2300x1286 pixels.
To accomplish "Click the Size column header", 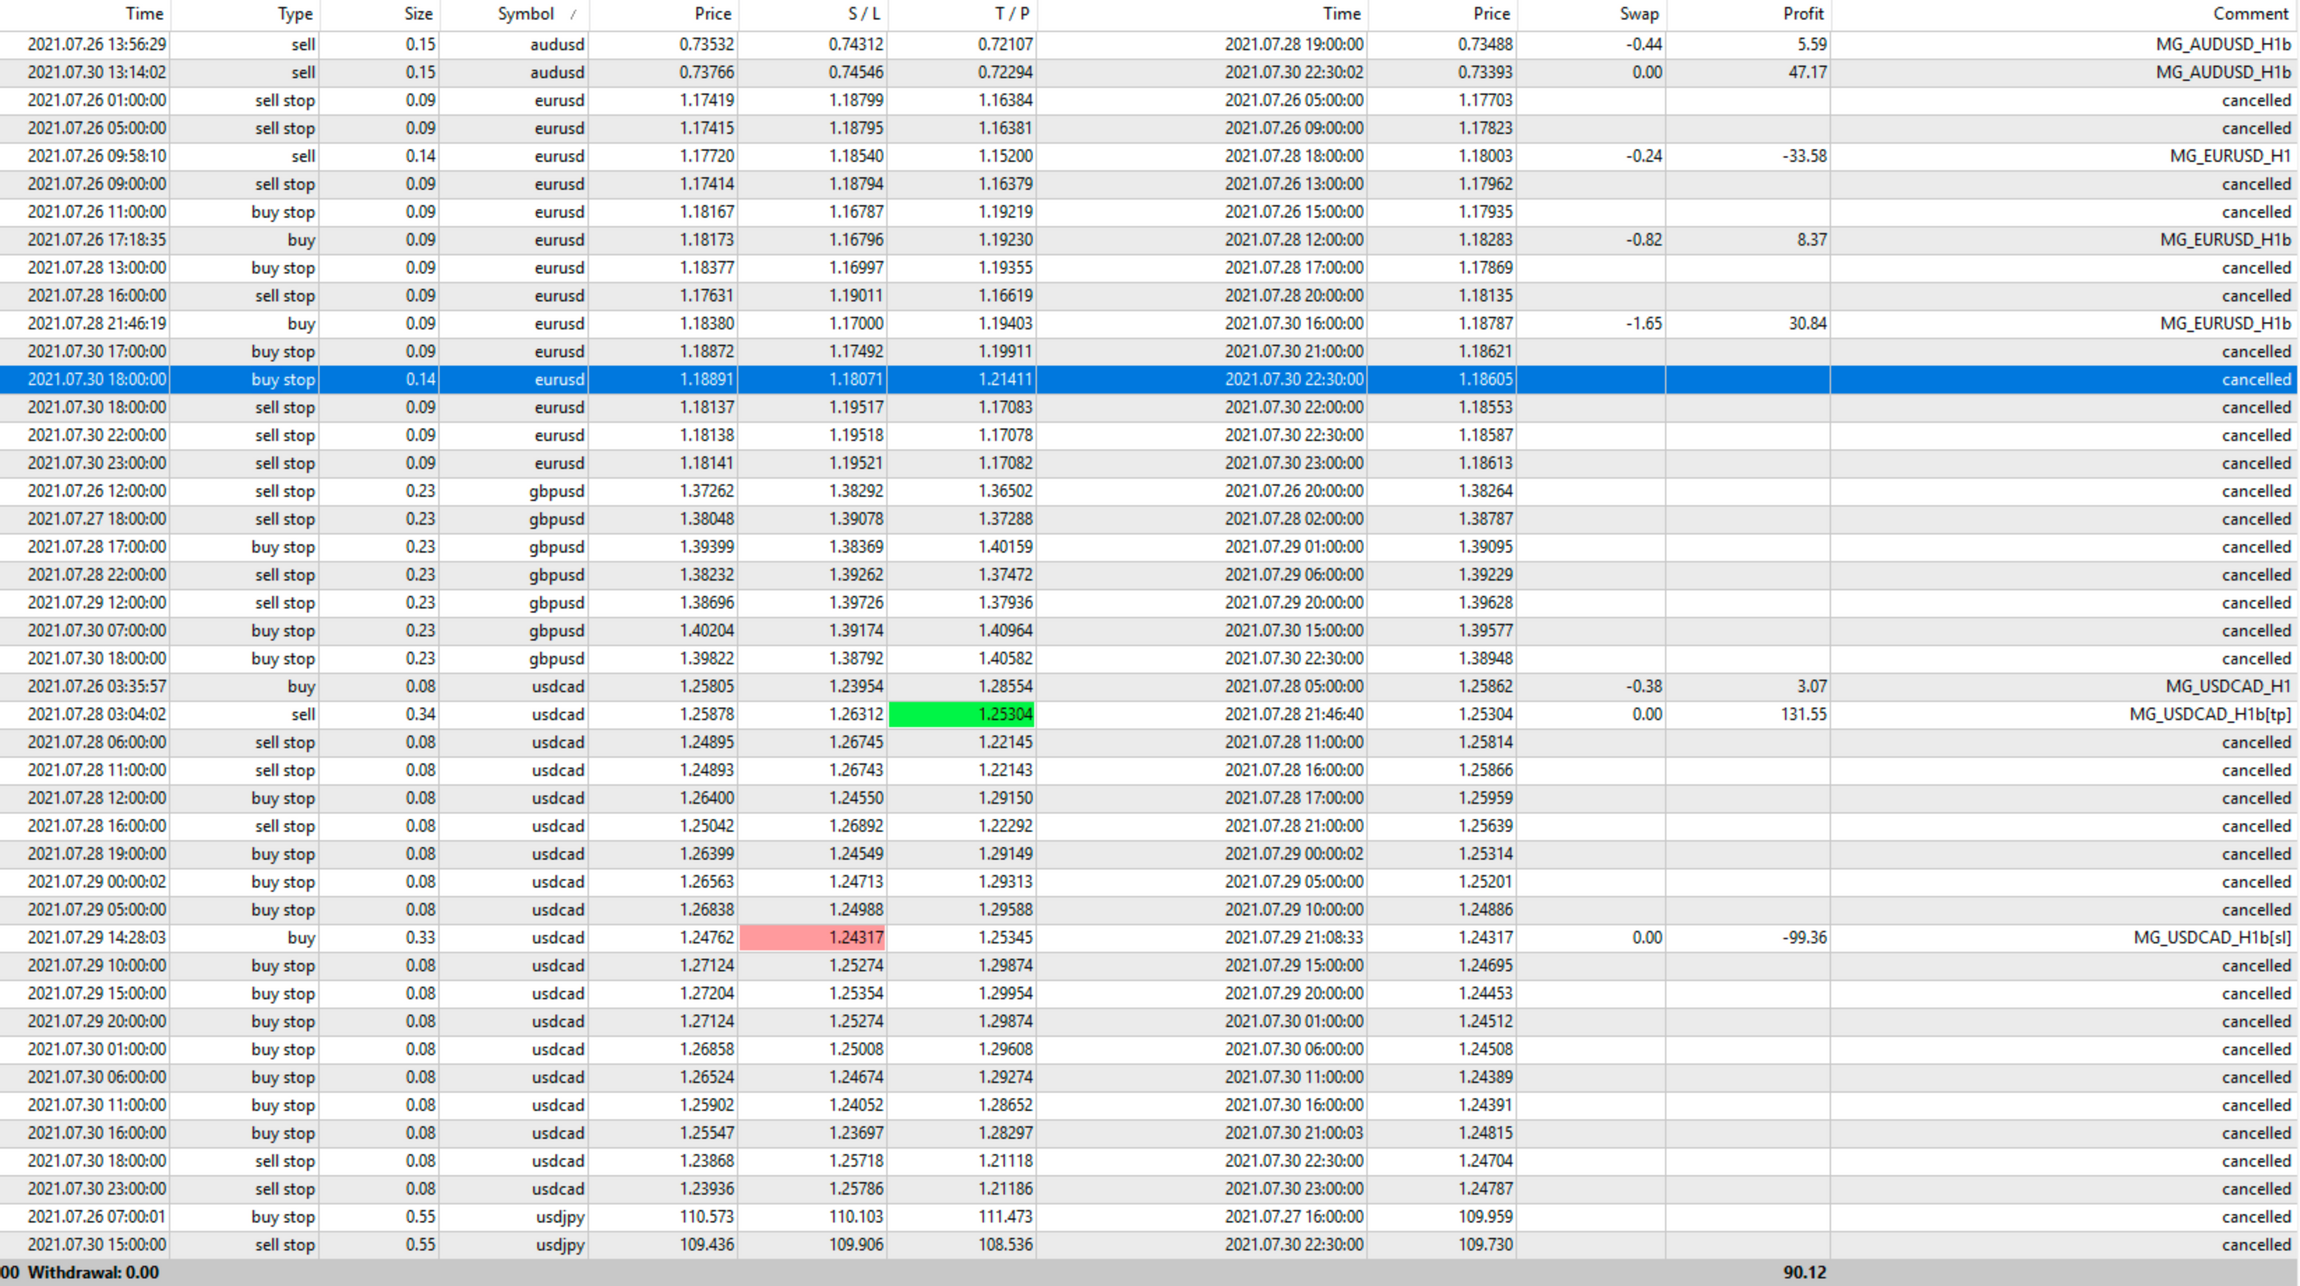I will pyautogui.click(x=418, y=14).
